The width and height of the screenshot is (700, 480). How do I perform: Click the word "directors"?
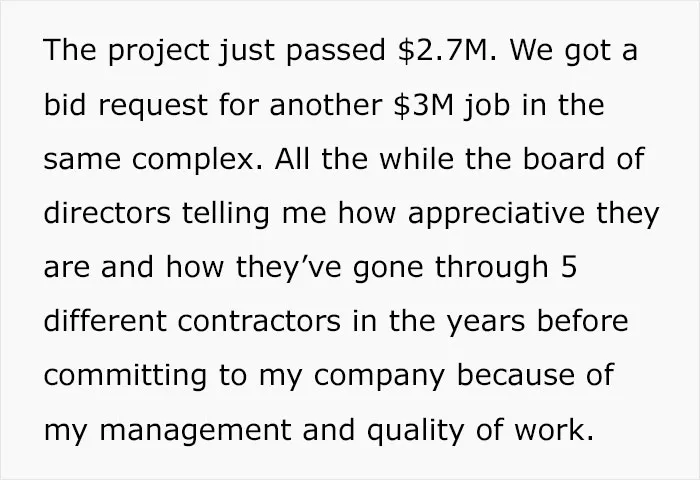click(107, 213)
